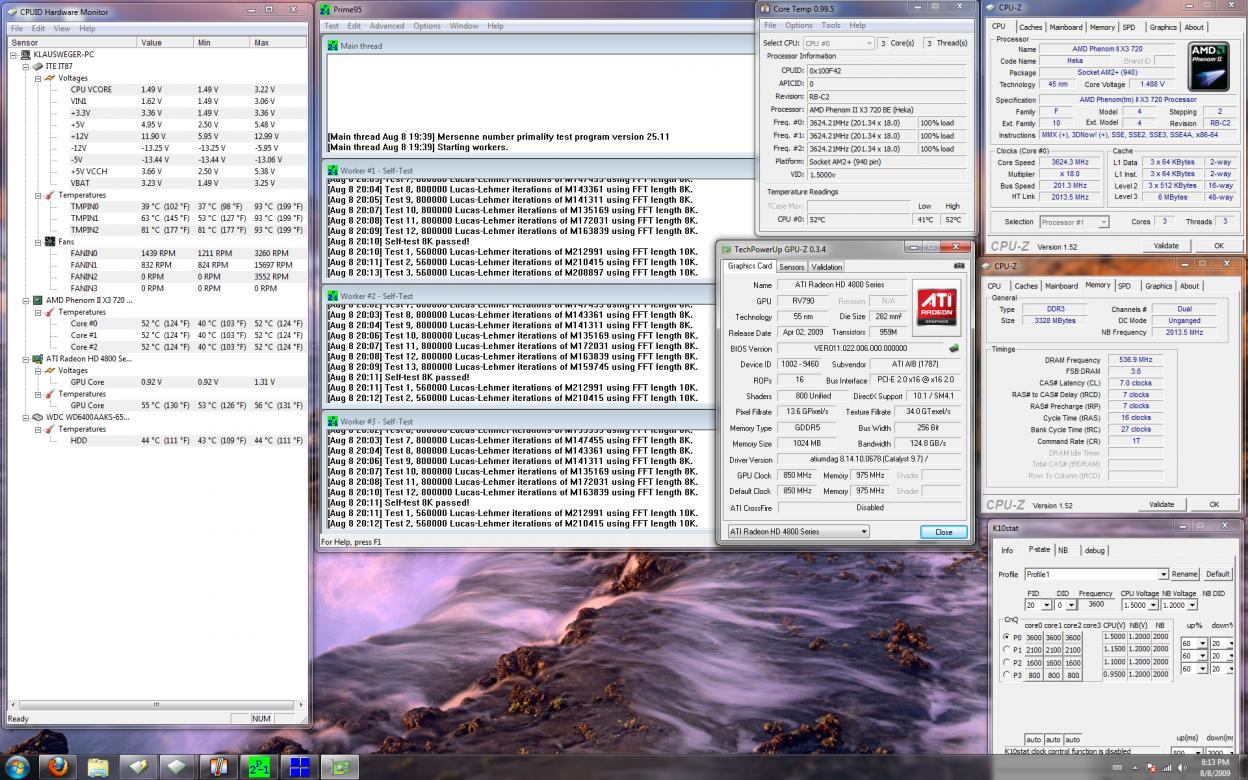Click the ATI Radeon HD 4800 card icon
Viewport: 1248px width, 780px height.
point(37,358)
